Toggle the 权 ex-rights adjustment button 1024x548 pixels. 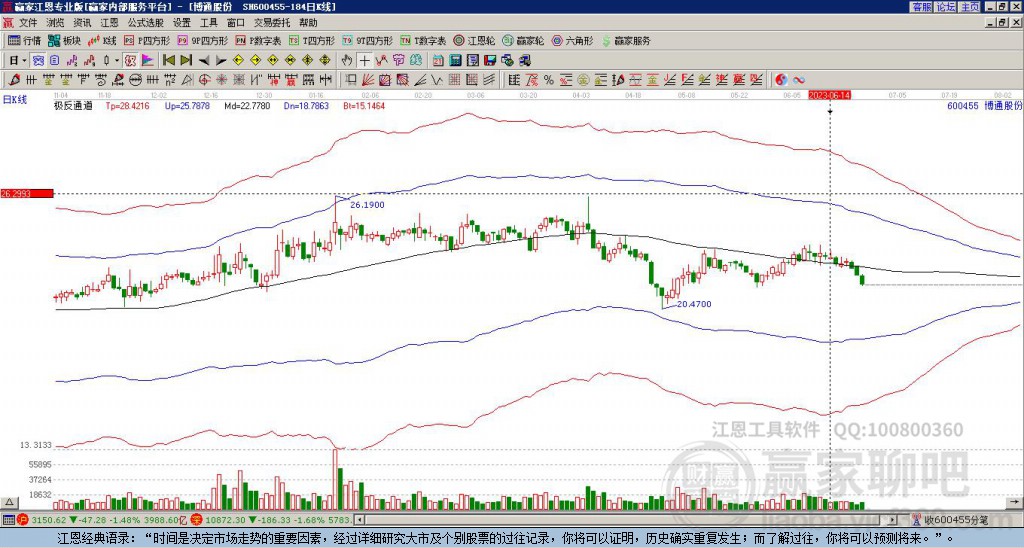(130, 61)
